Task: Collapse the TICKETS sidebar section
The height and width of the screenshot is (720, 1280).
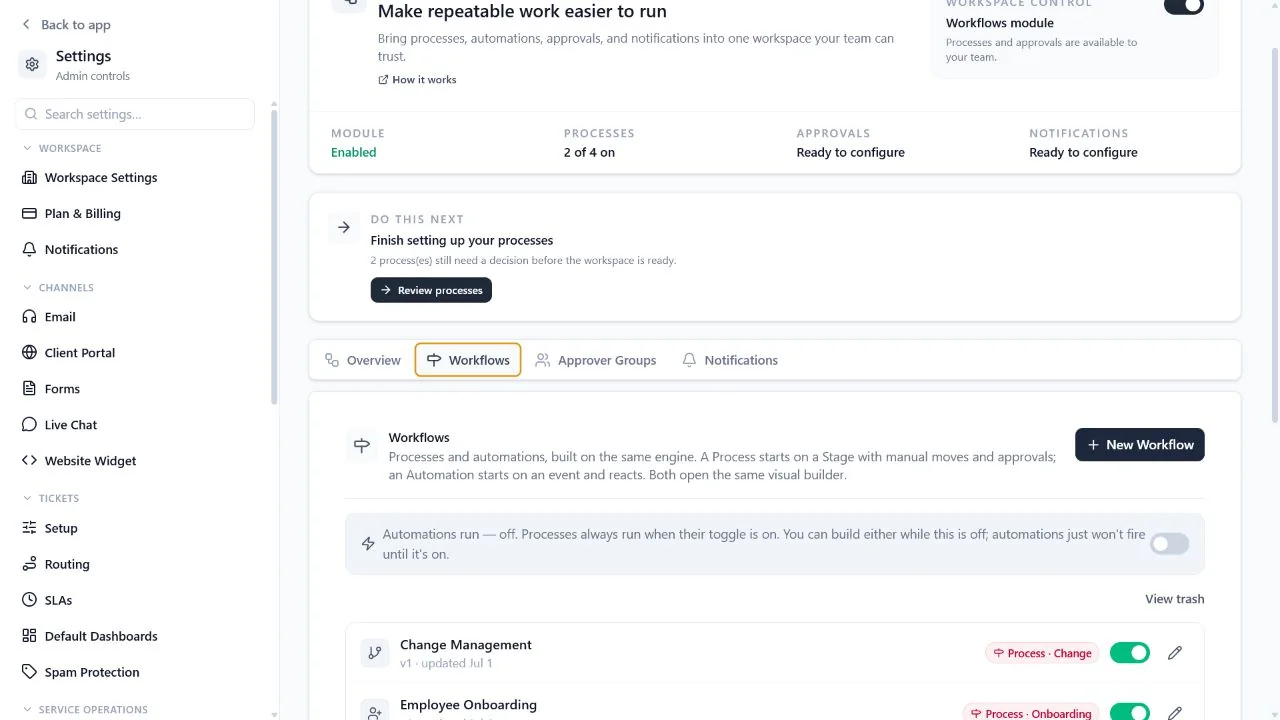Action: tap(27, 498)
